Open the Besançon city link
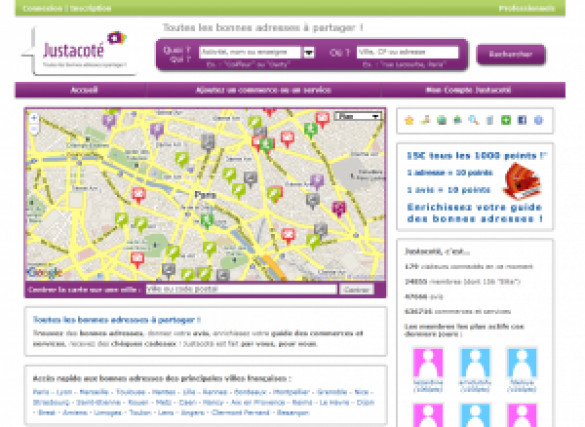 293,412
